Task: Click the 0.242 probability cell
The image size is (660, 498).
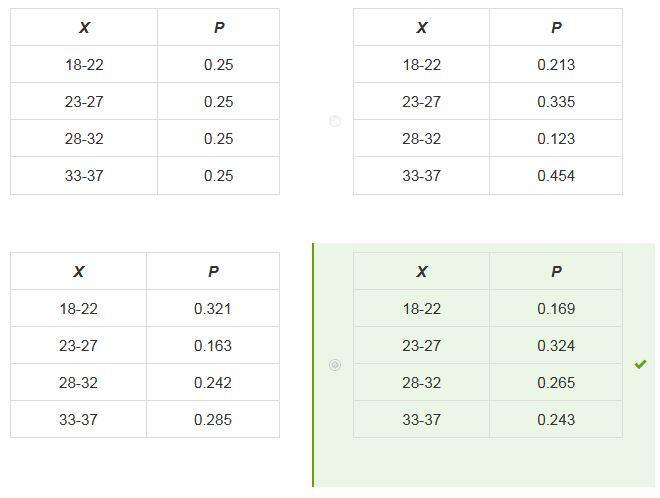Action: (213, 383)
